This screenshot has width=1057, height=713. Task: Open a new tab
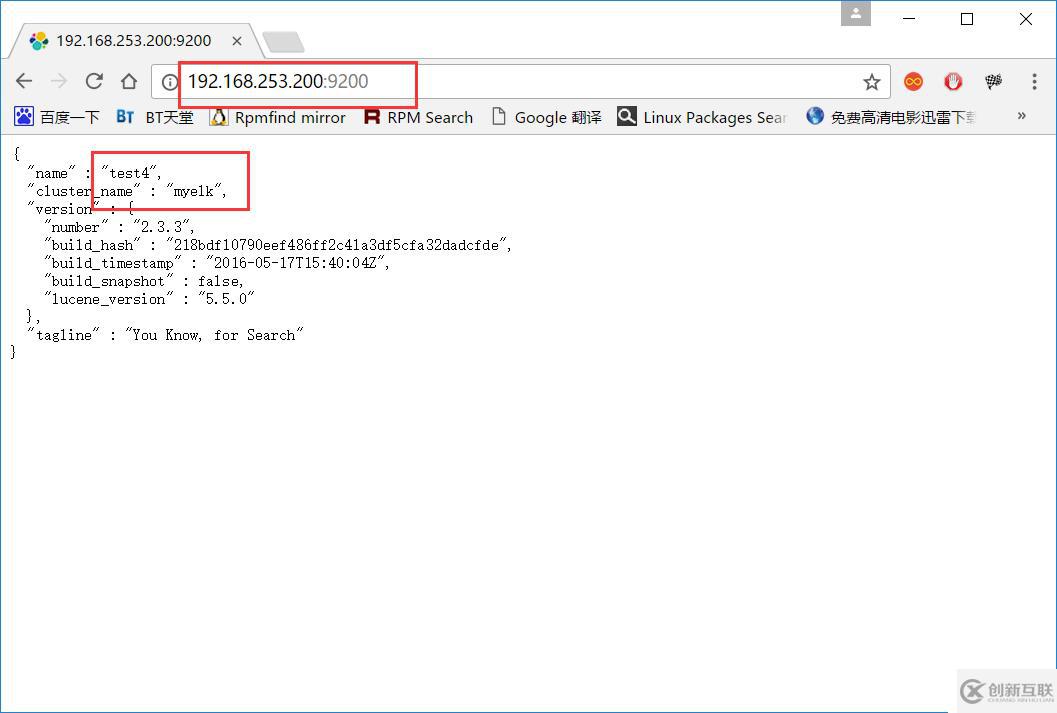click(x=284, y=42)
